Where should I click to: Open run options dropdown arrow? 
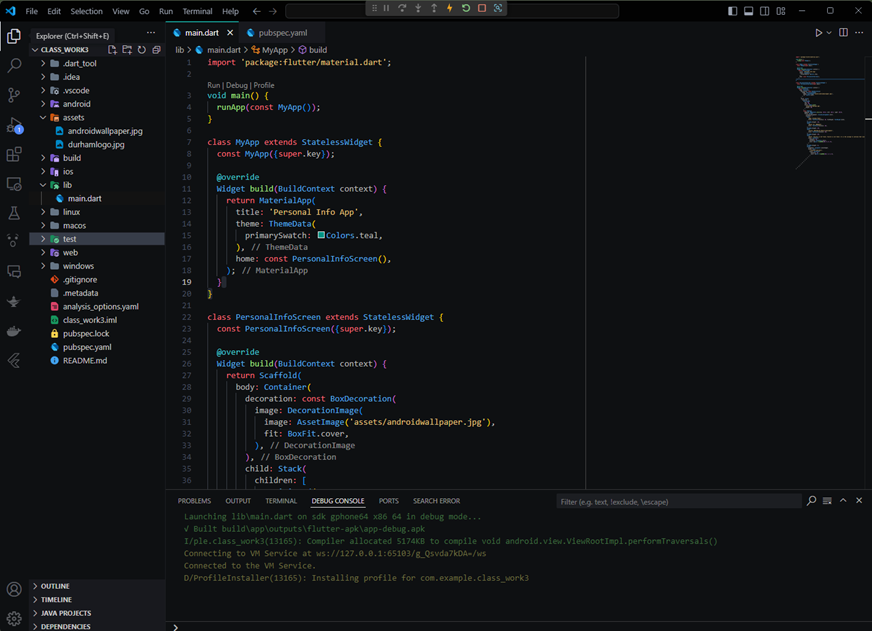(x=829, y=32)
